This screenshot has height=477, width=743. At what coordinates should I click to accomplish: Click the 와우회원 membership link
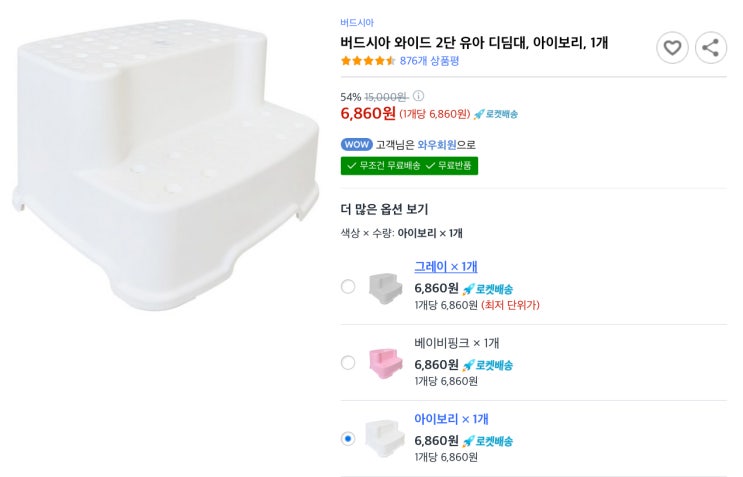[x=436, y=144]
